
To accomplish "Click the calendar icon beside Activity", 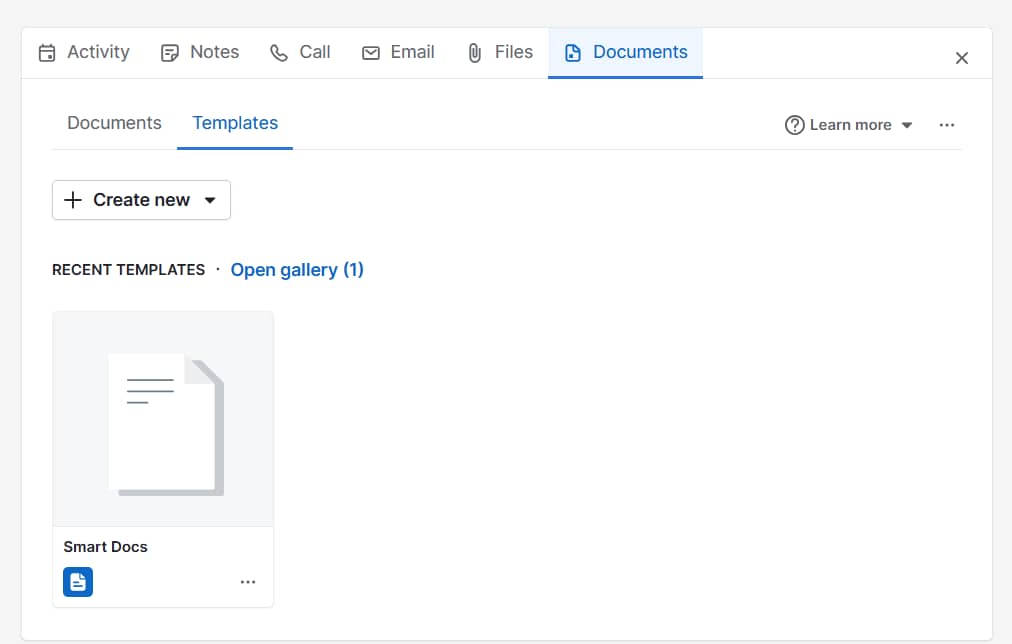I will coord(47,53).
